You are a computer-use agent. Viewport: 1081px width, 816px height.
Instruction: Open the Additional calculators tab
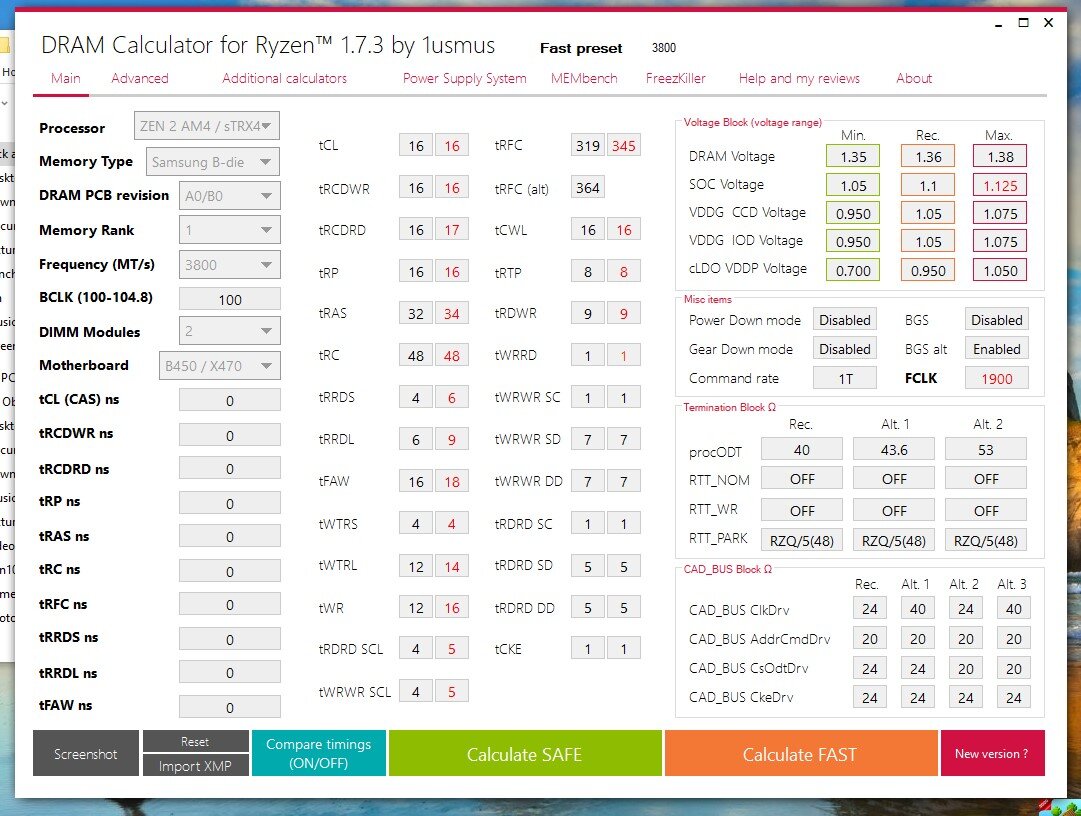pyautogui.click(x=284, y=79)
